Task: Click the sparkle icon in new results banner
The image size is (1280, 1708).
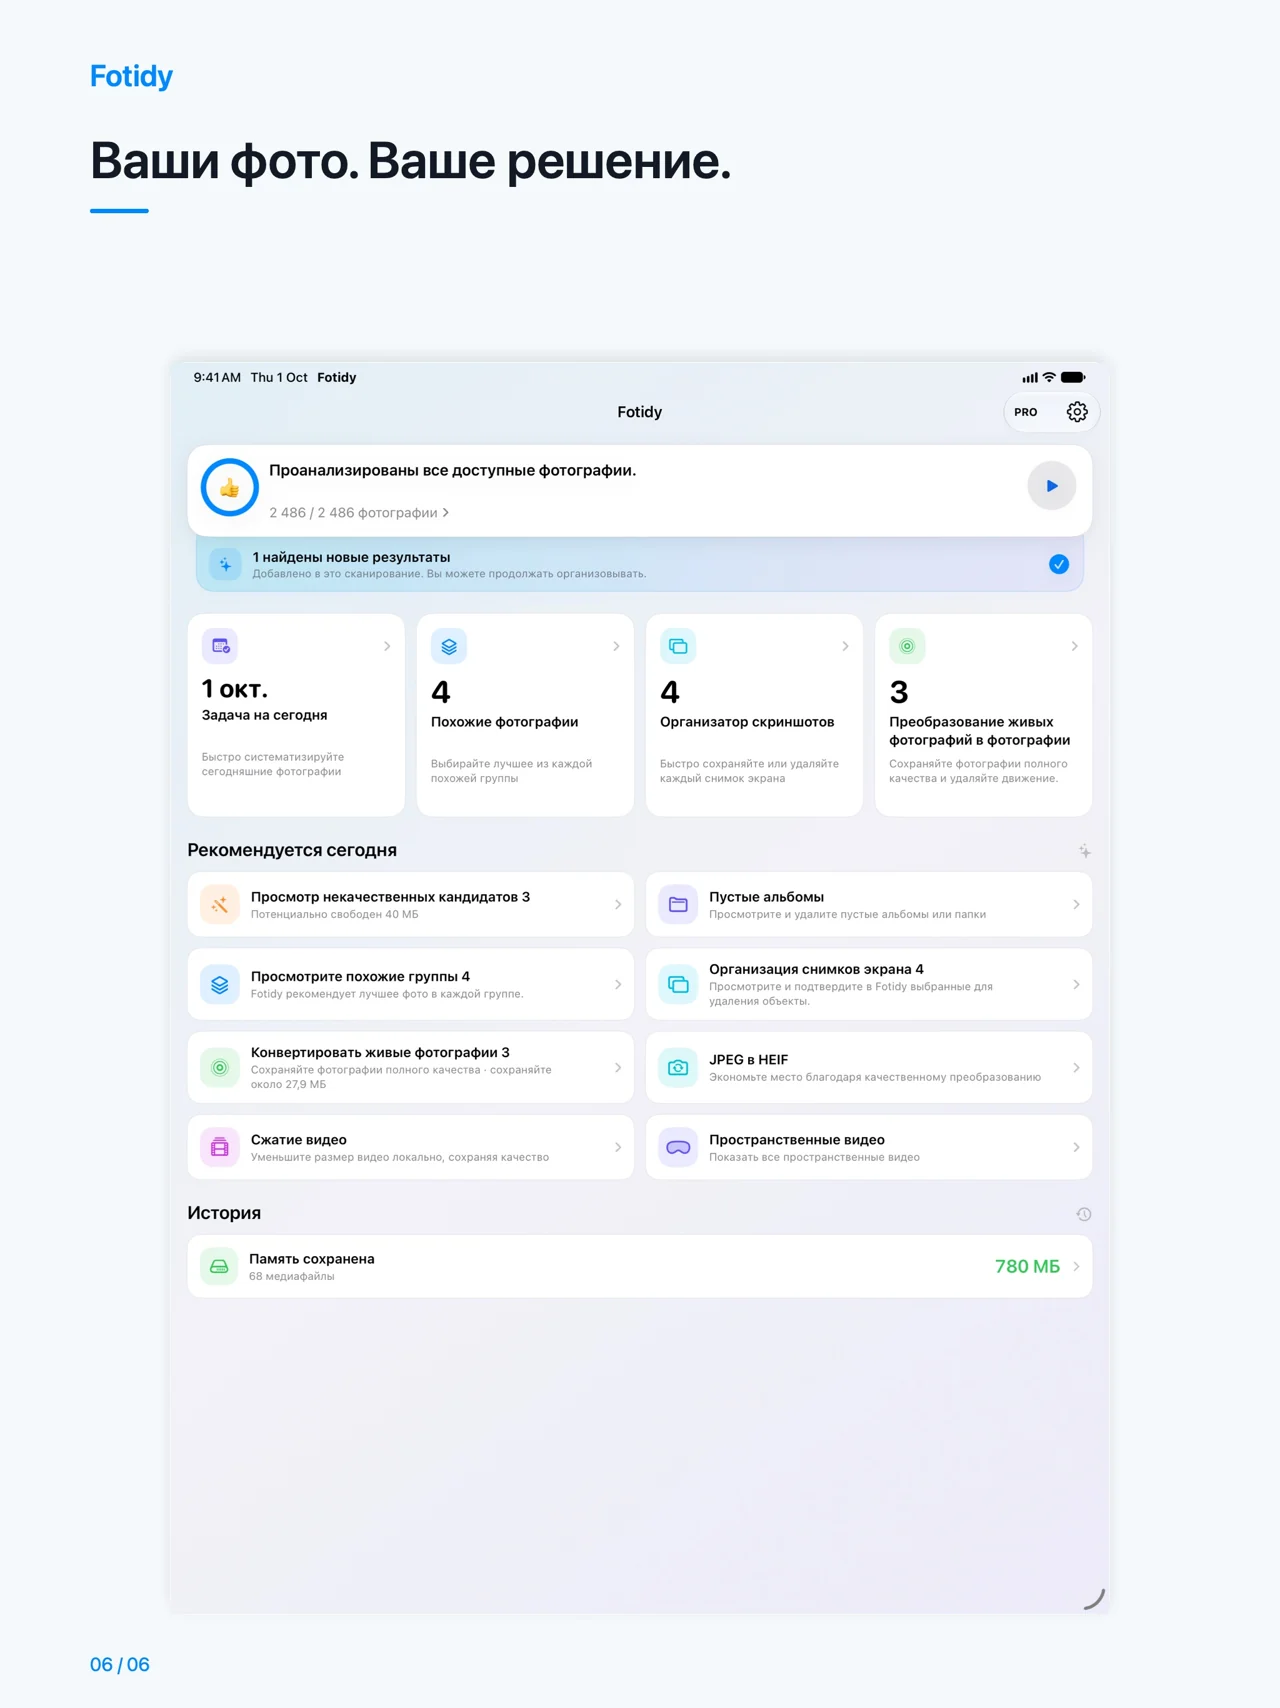Action: pos(226,565)
